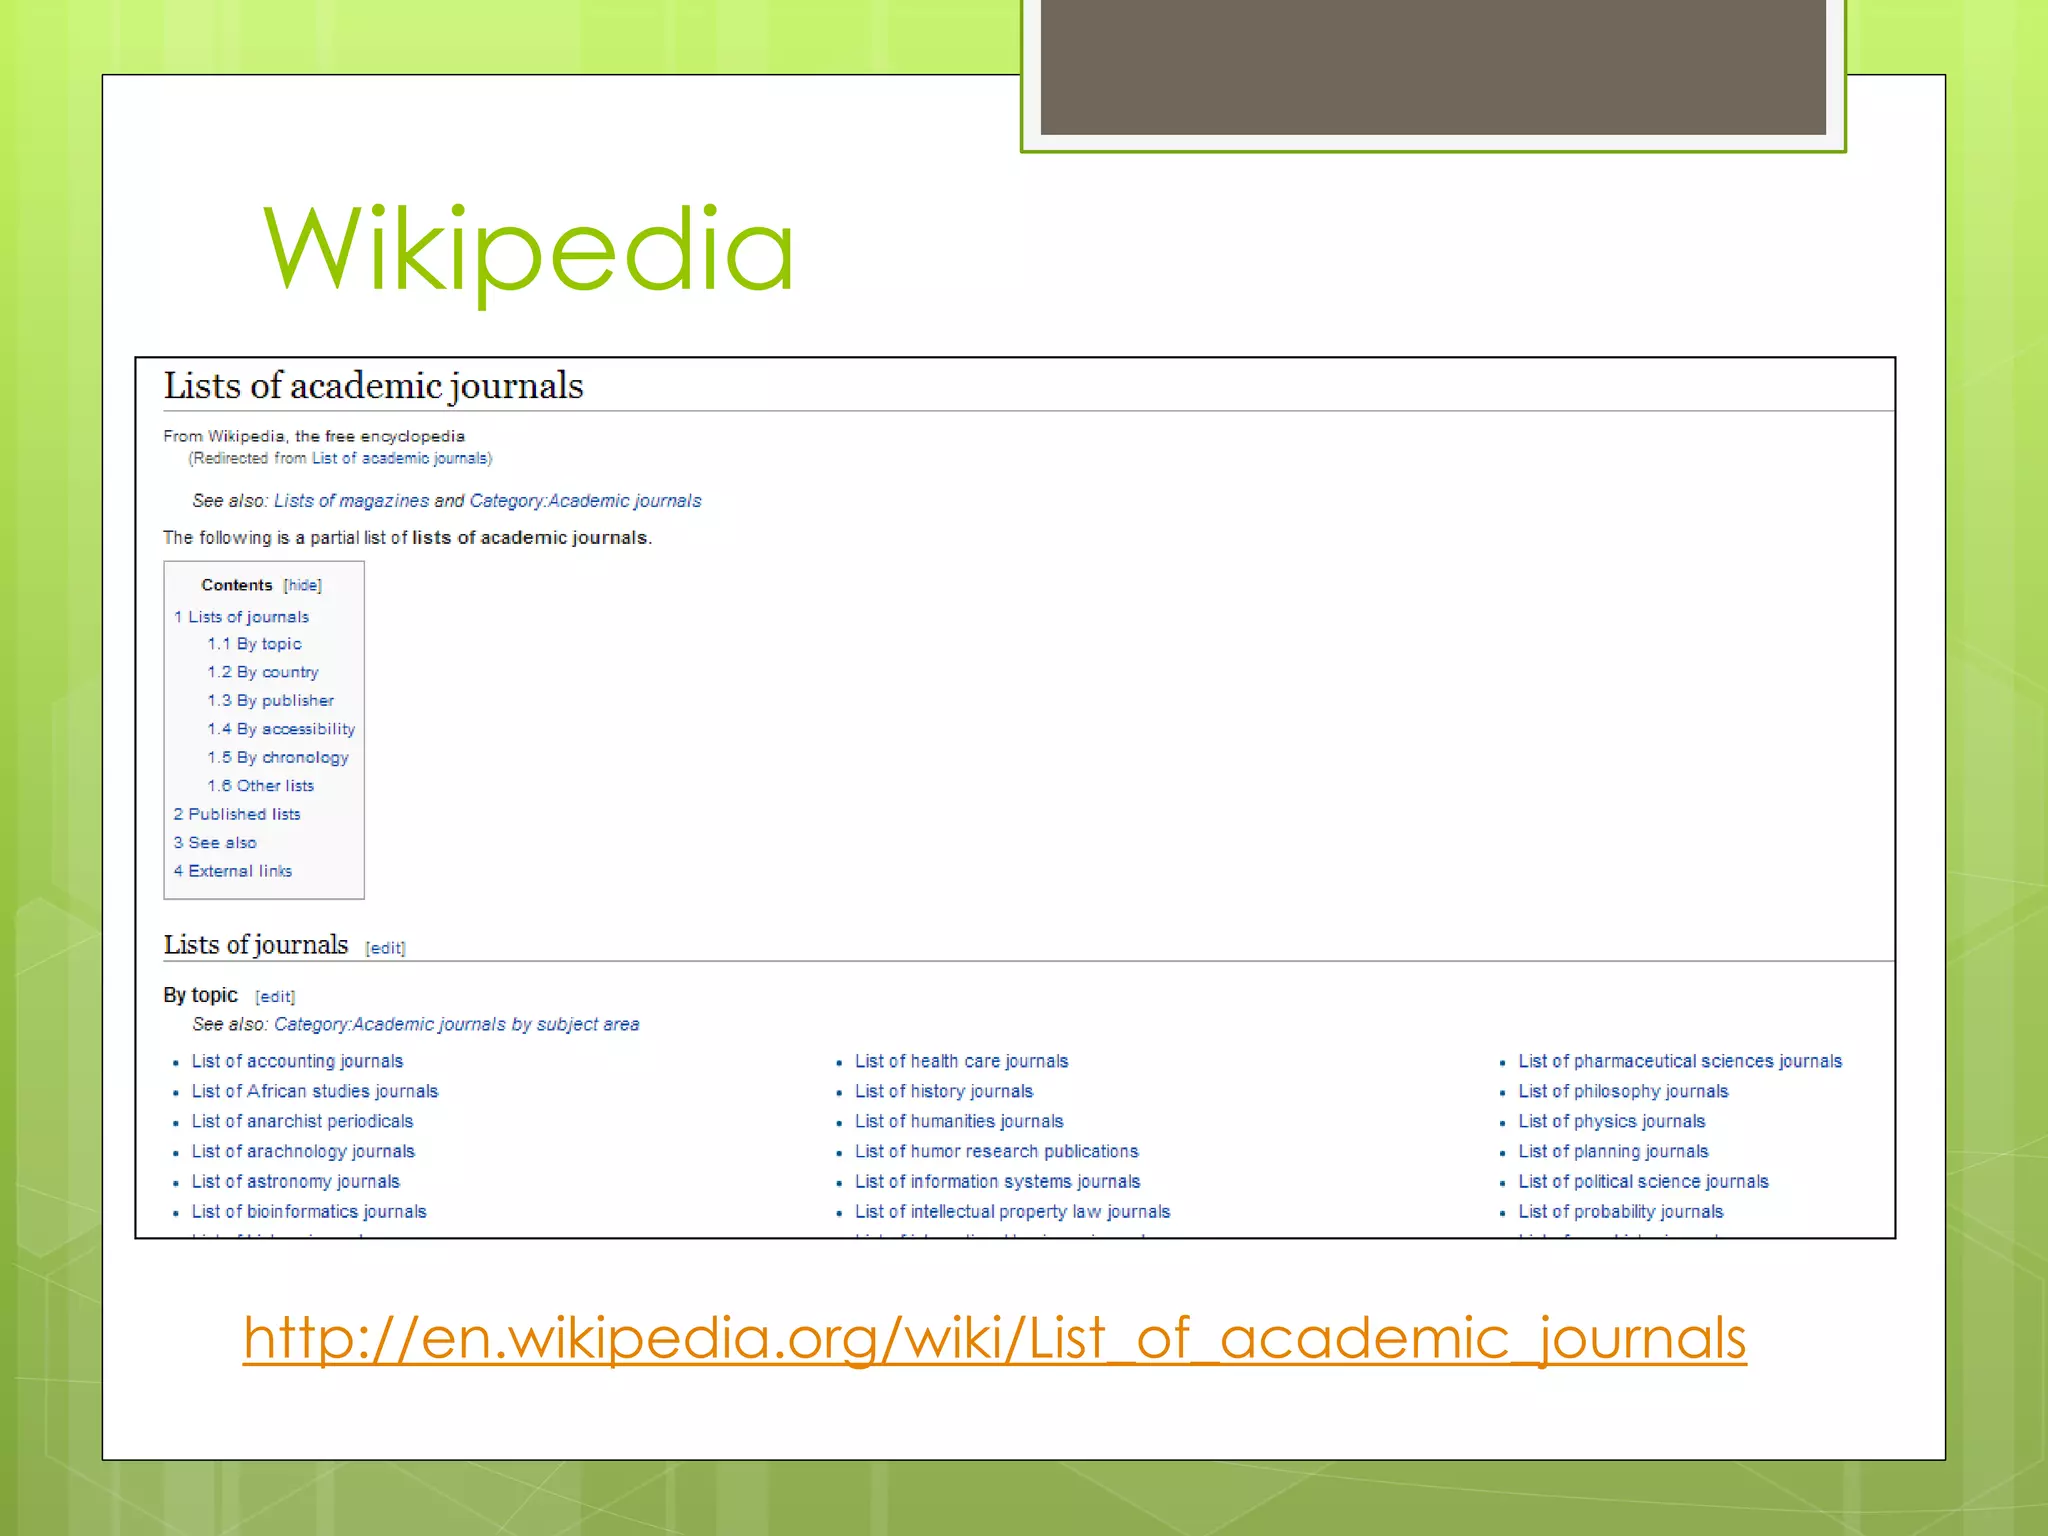Open 'List of philosophy journals'
Screen dimensions: 2048x1536
(1623, 1091)
